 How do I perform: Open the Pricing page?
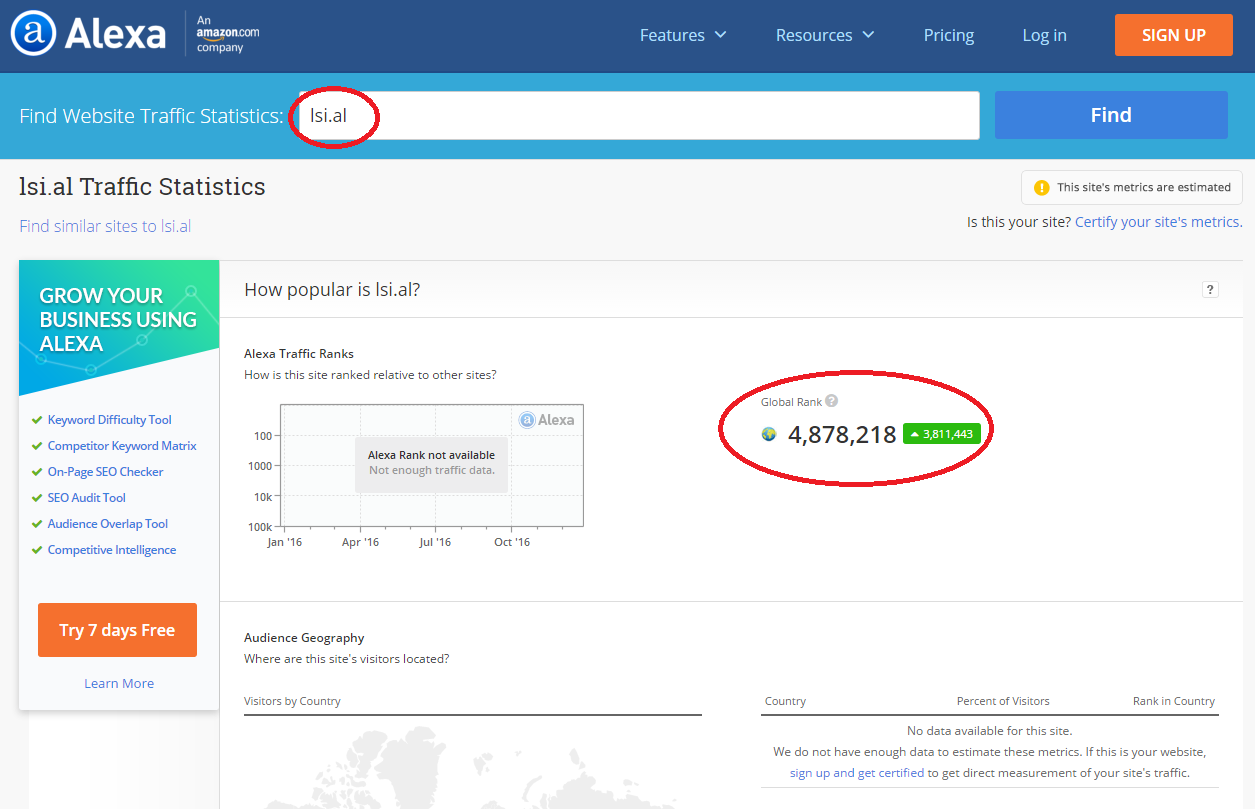point(948,35)
